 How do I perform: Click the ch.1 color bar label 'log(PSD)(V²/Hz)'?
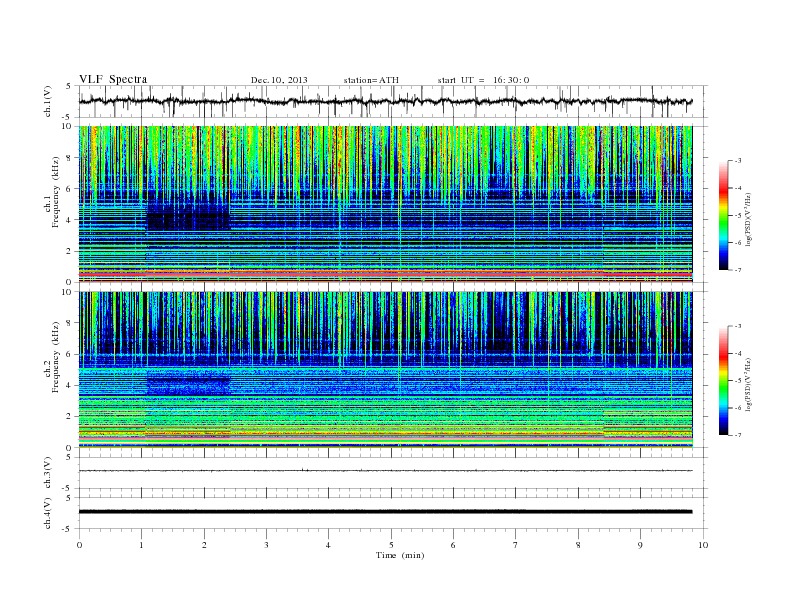[x=748, y=219]
